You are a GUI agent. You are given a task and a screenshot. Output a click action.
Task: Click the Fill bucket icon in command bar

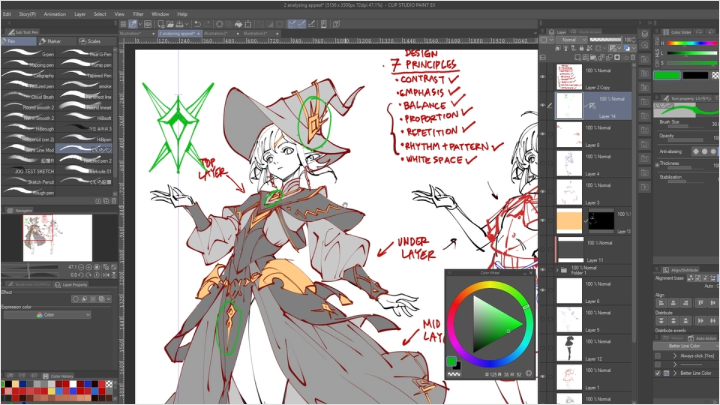tap(239, 24)
